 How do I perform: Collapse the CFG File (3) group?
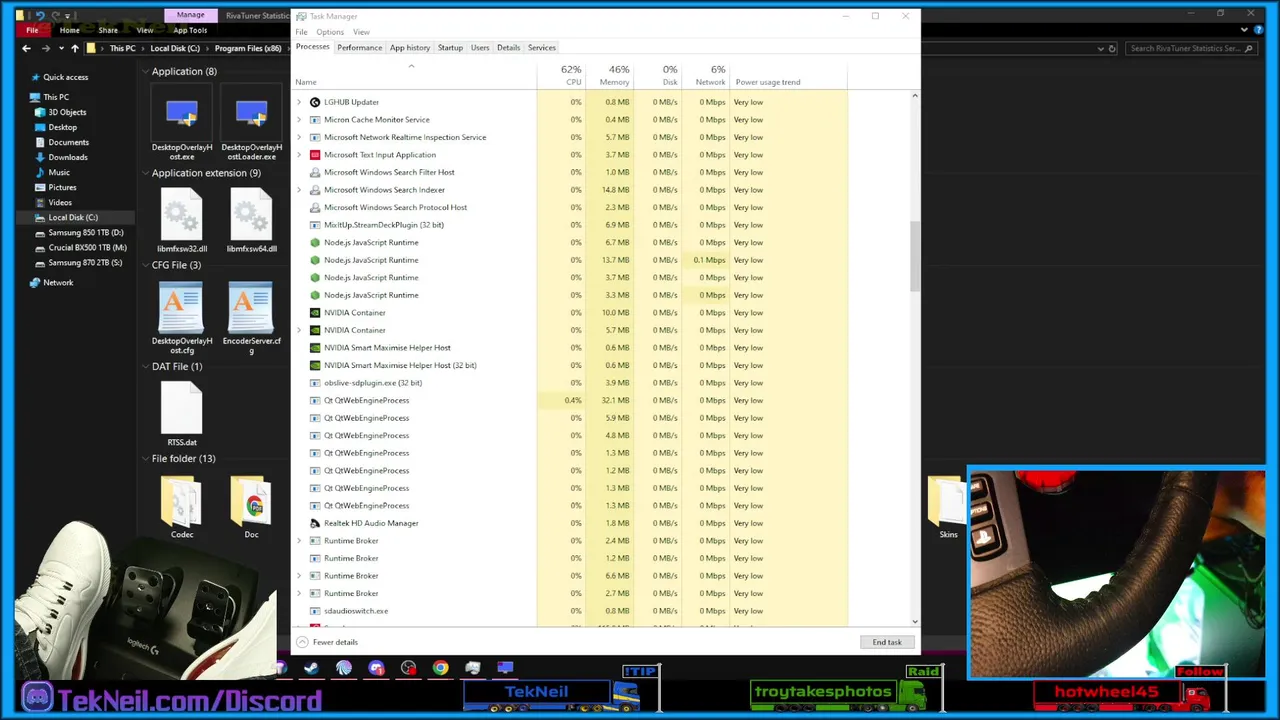(145, 265)
